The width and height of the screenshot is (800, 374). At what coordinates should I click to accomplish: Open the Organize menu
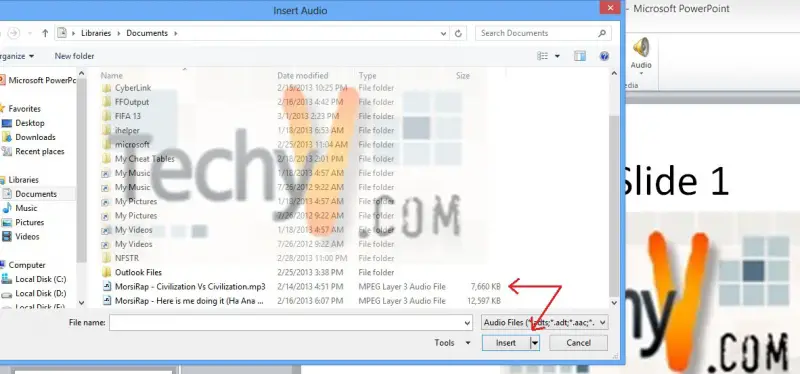pos(17,56)
